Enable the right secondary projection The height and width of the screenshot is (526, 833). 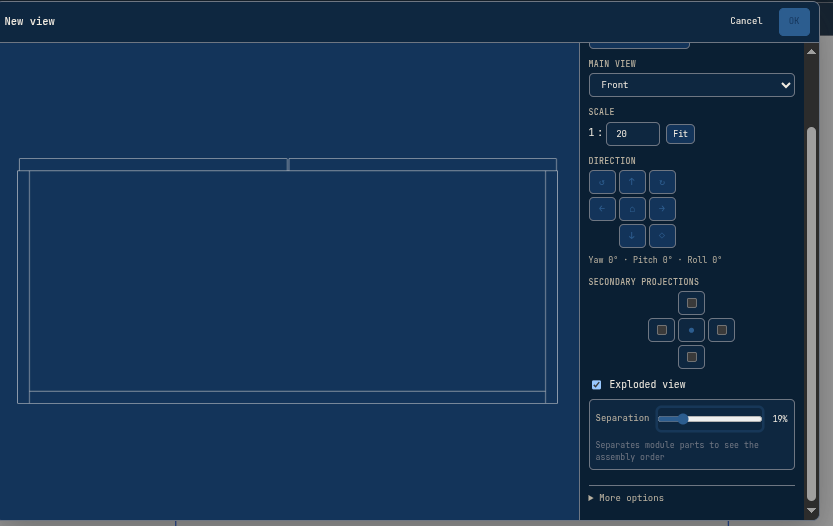point(721,330)
